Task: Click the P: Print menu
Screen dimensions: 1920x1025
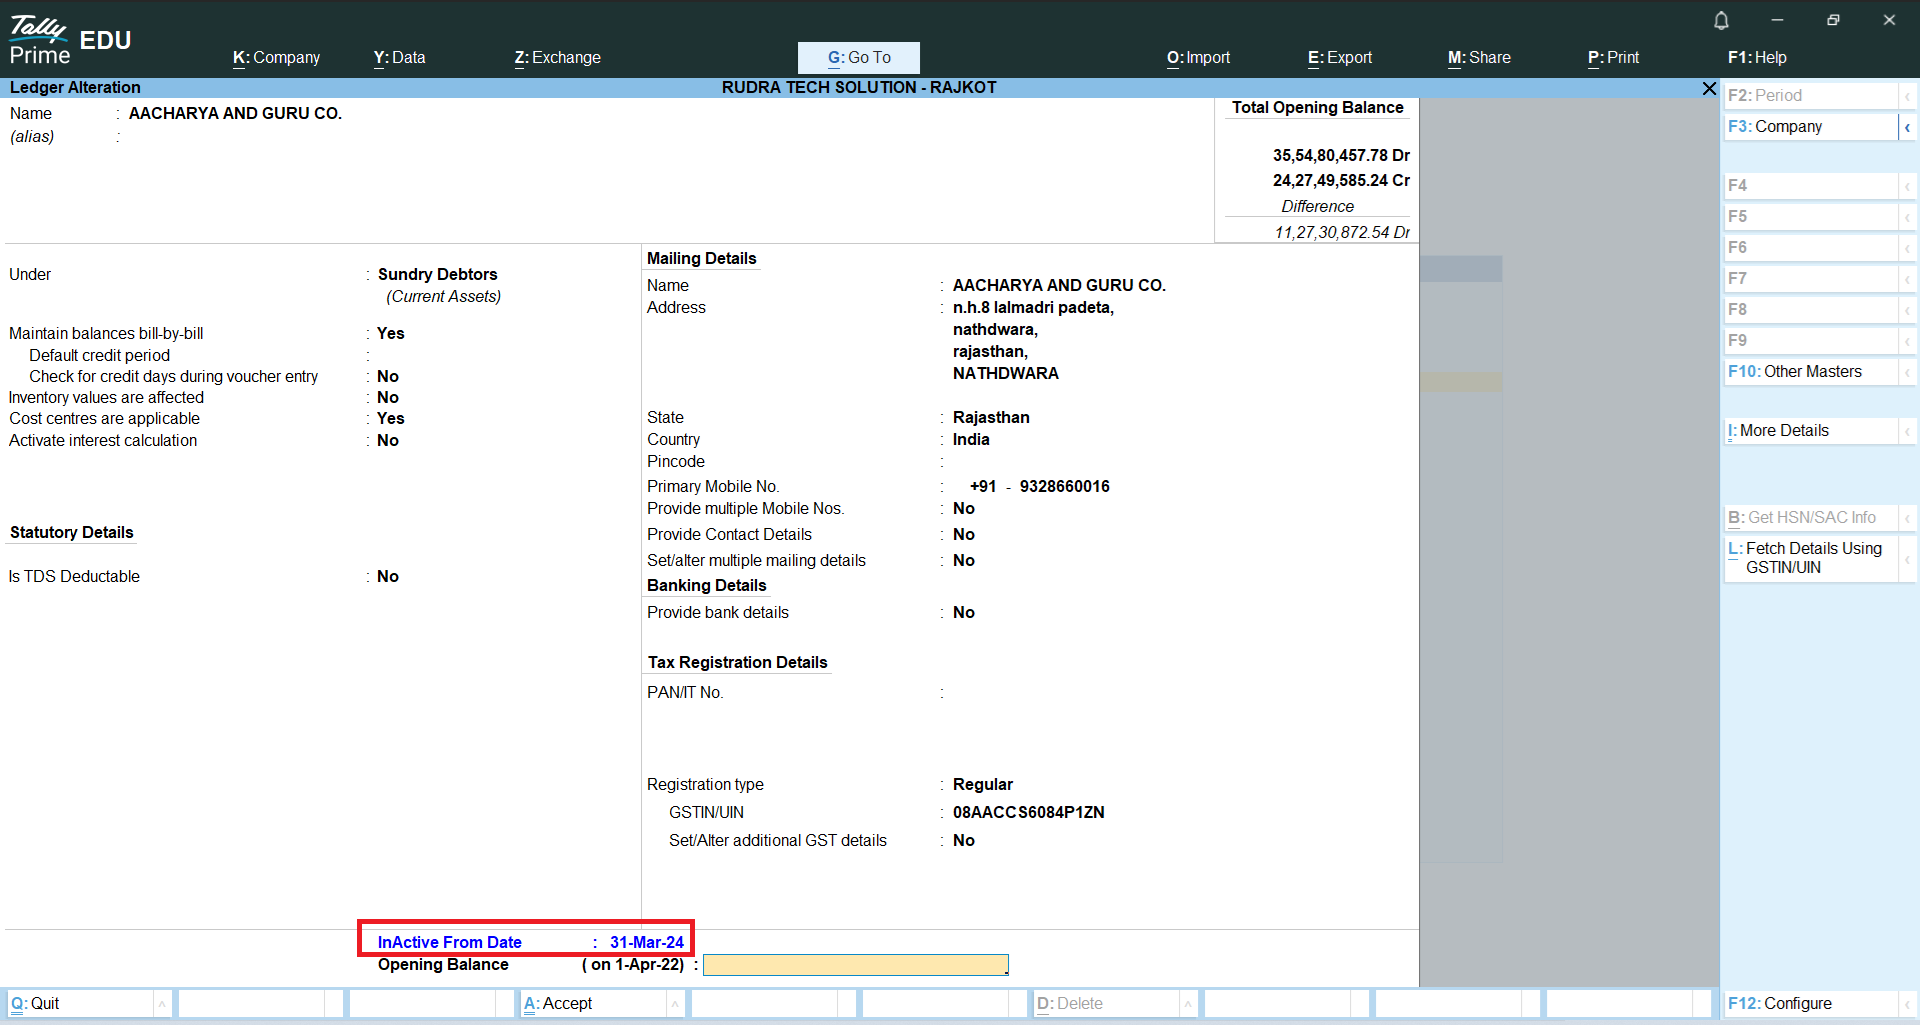Action: (x=1613, y=58)
